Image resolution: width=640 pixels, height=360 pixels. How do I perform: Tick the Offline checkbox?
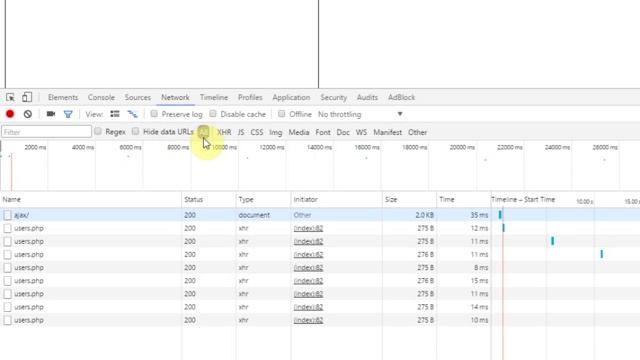[x=281, y=113]
